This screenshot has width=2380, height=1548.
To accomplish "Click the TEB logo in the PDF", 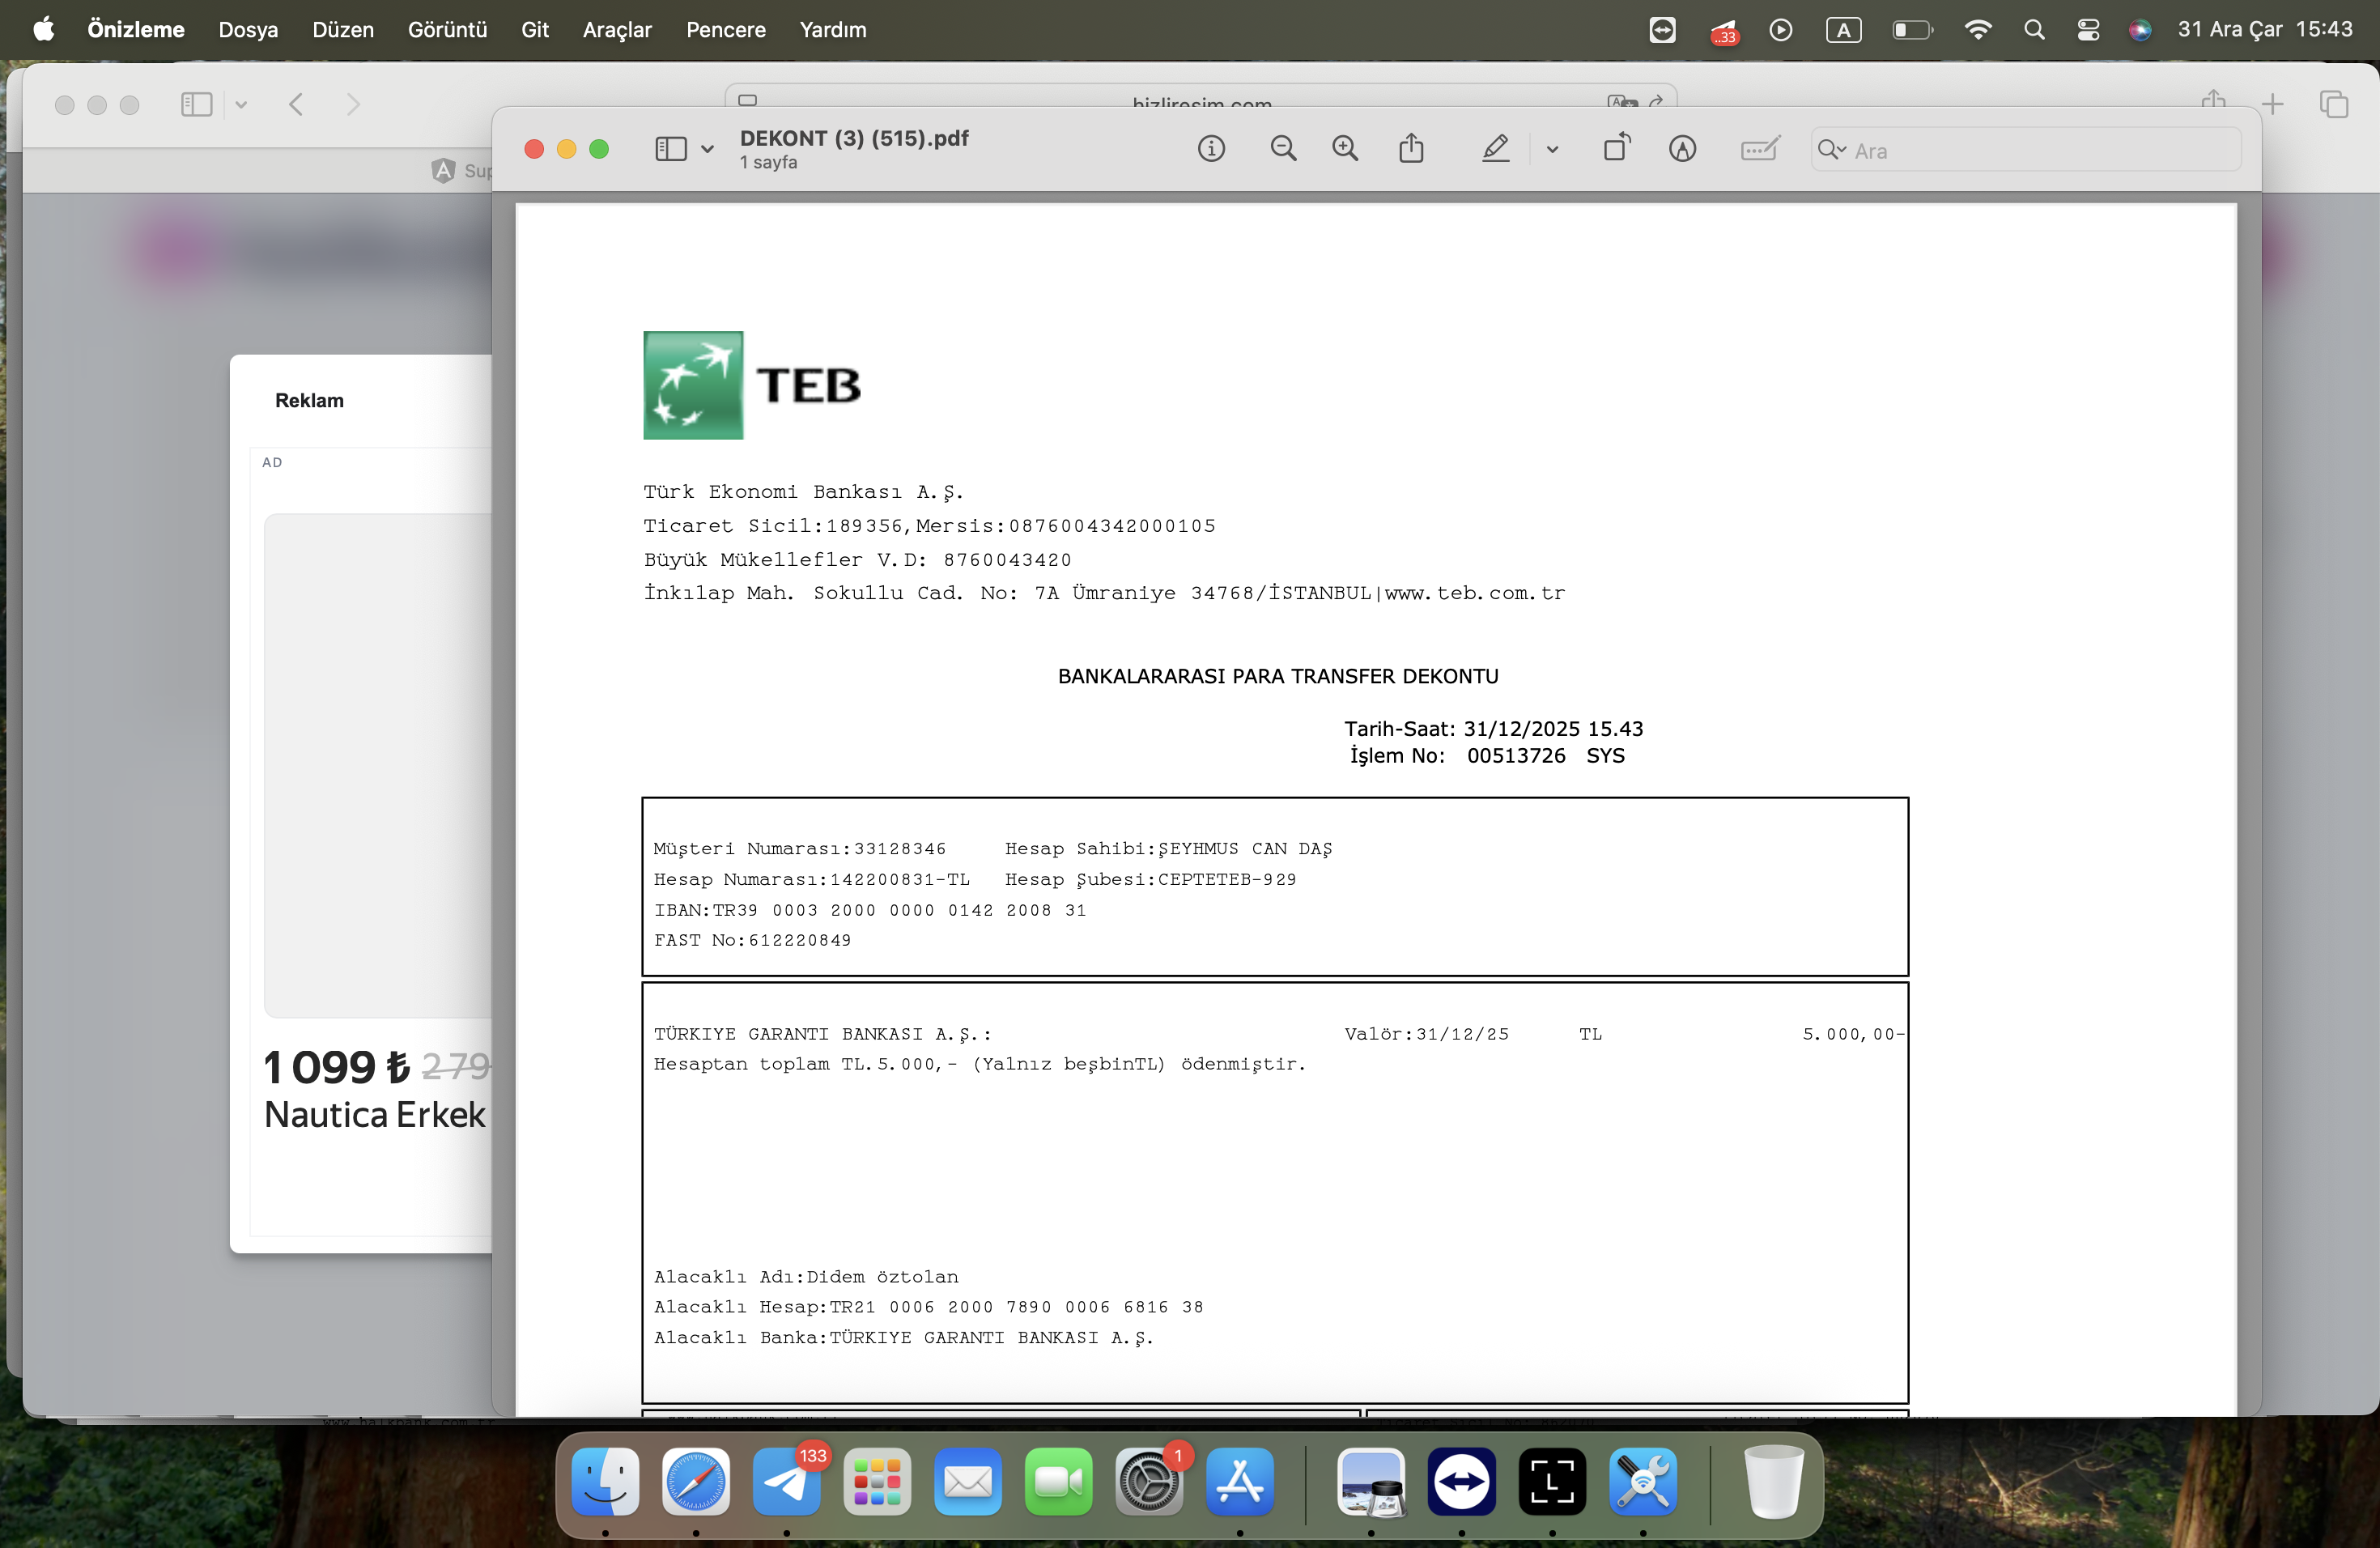I will [752, 385].
